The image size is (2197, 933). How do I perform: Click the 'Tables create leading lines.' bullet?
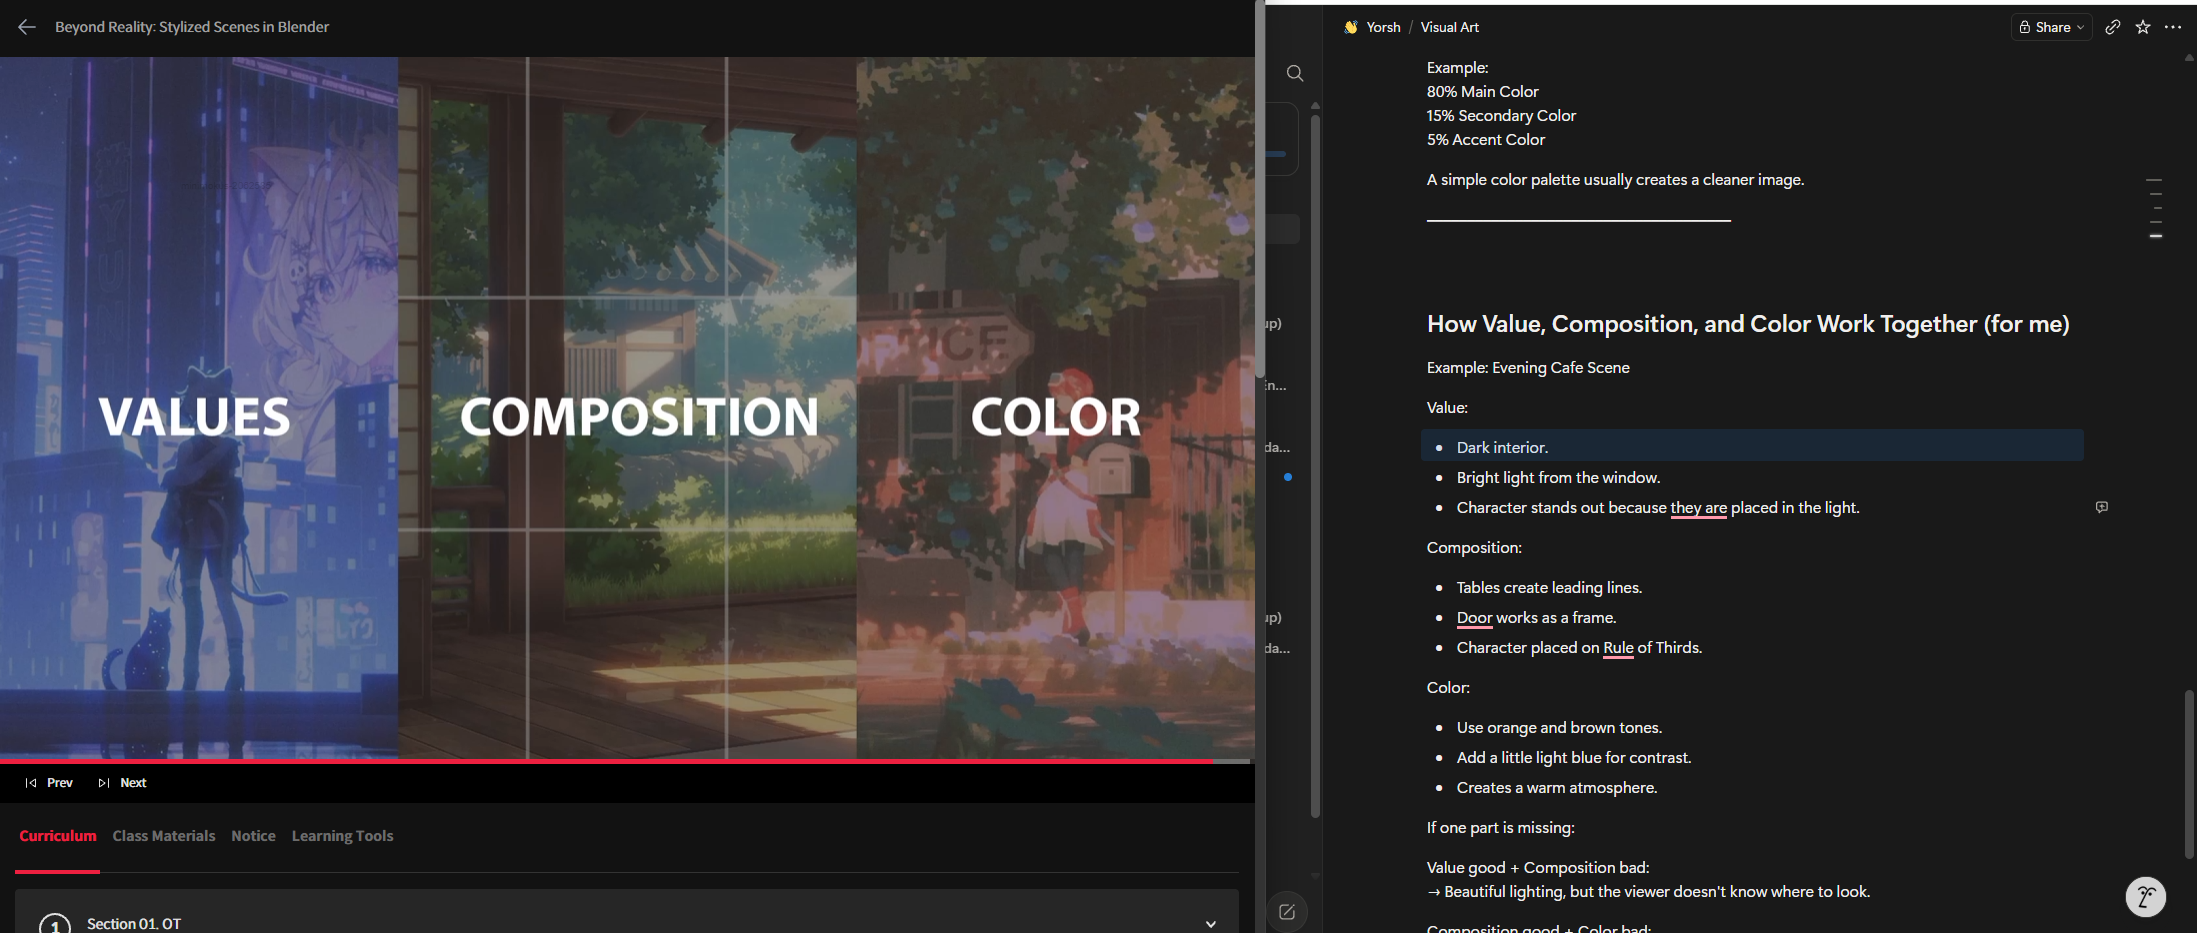click(1549, 588)
